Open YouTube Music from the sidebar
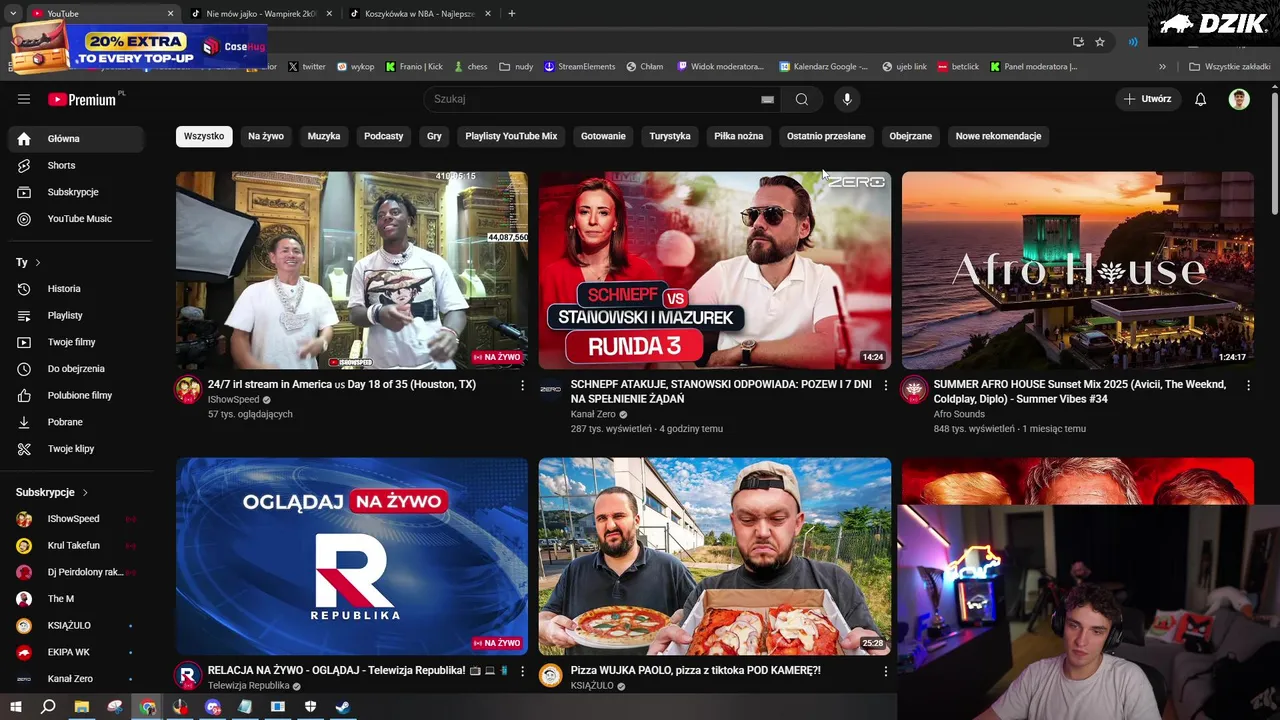Image resolution: width=1280 pixels, height=720 pixels. tap(76, 219)
